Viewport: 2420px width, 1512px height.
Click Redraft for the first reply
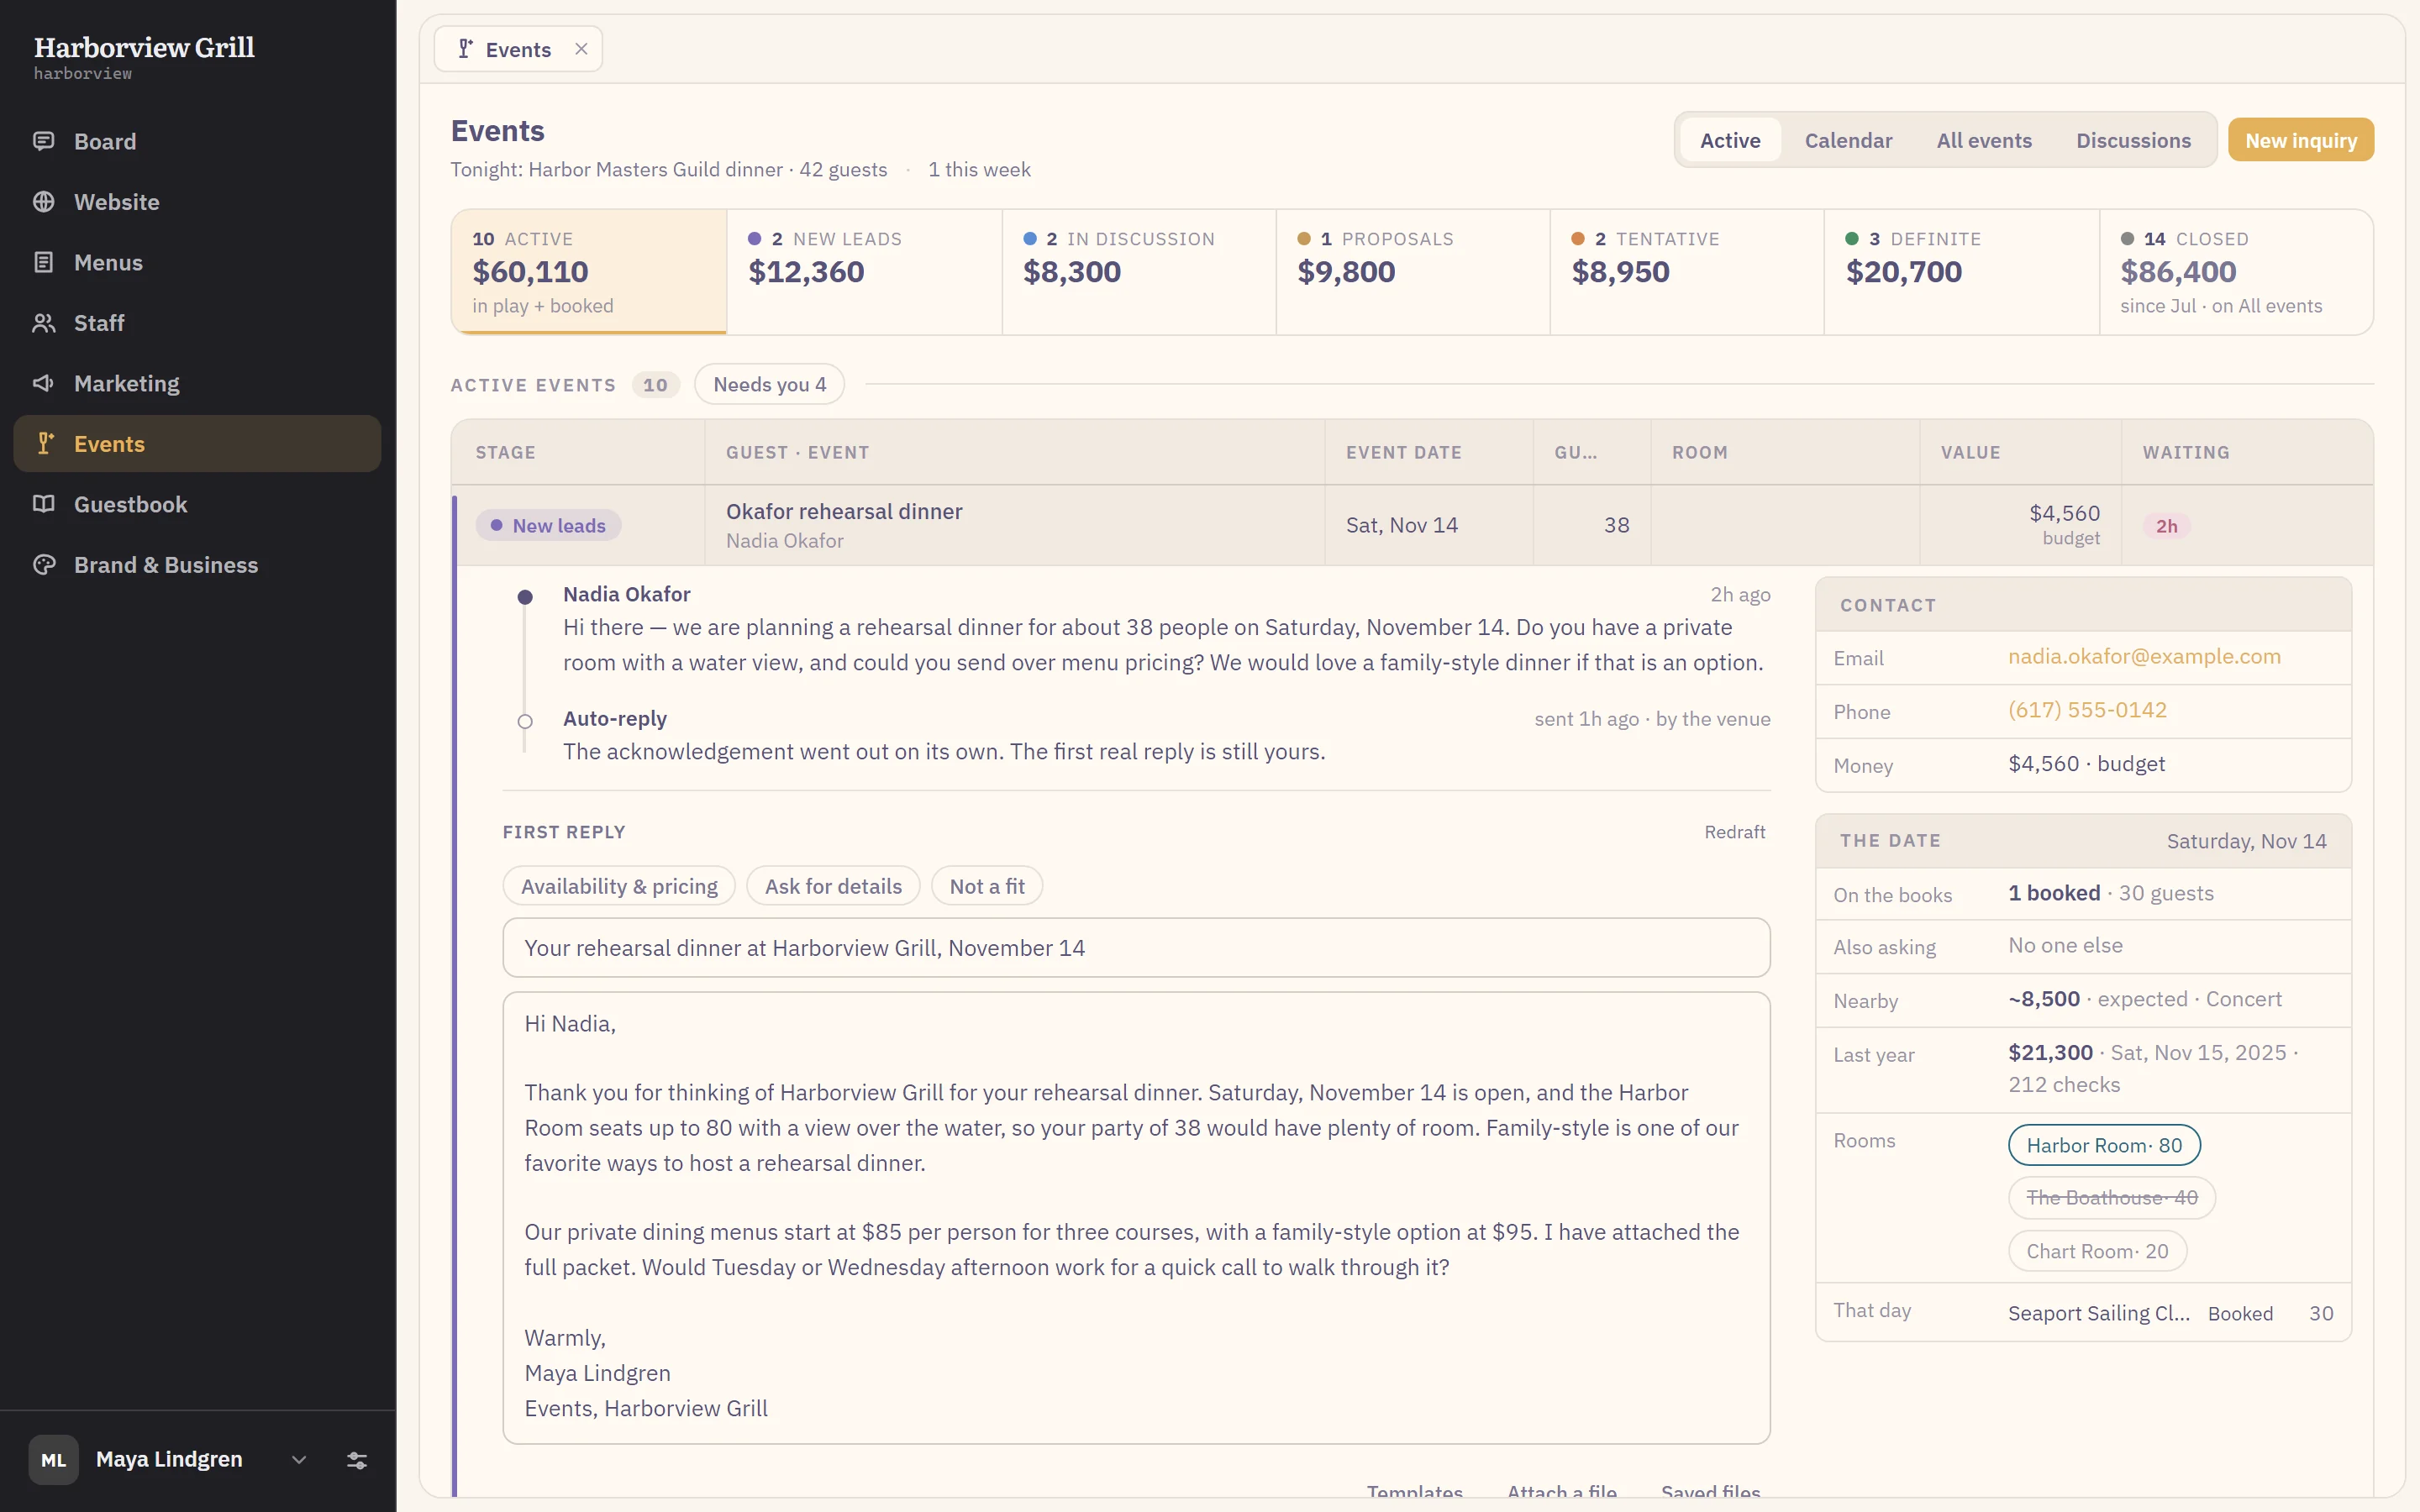click(x=1734, y=832)
